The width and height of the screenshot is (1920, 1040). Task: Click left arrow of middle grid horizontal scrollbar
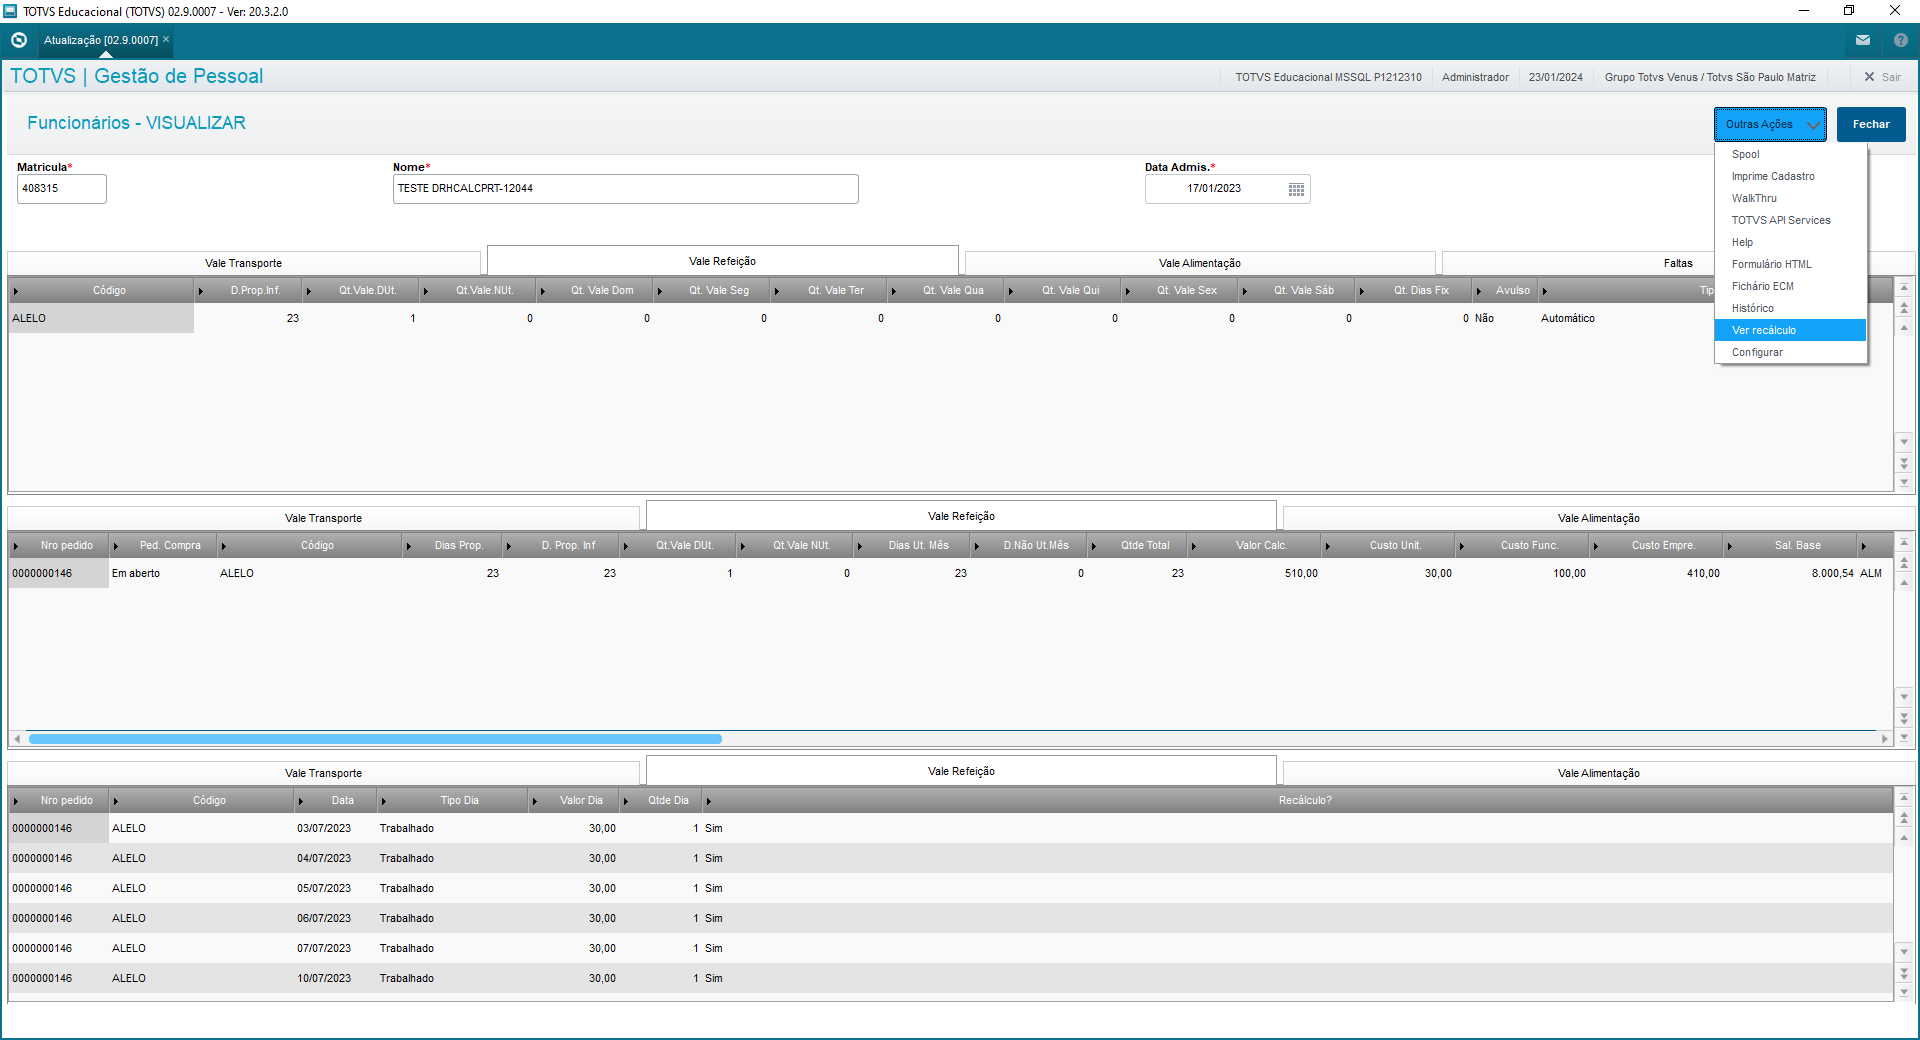click(x=17, y=739)
